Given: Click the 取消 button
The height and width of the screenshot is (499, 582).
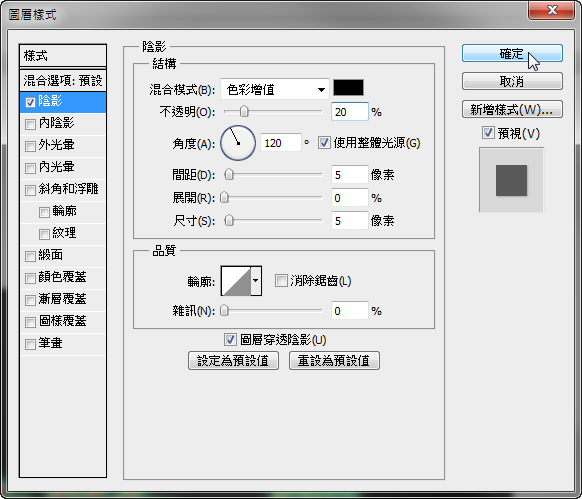Looking at the screenshot, I should click(512, 81).
